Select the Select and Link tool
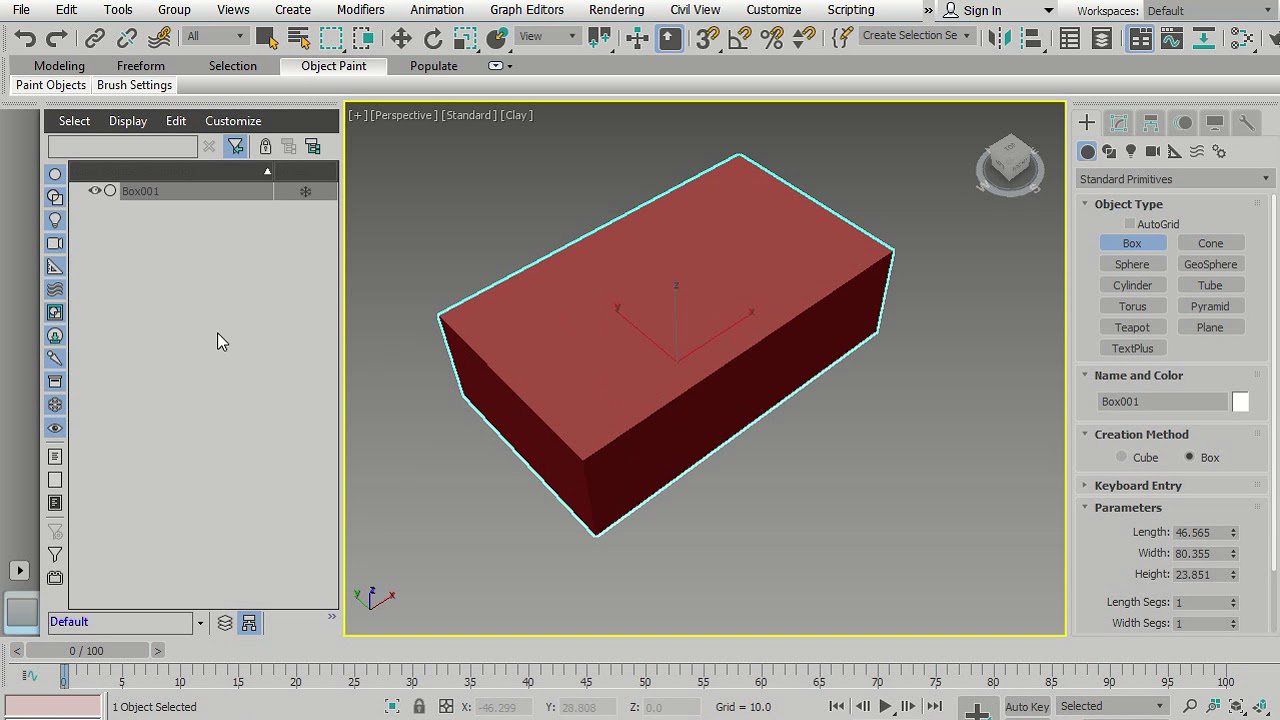1280x720 pixels. coord(94,38)
